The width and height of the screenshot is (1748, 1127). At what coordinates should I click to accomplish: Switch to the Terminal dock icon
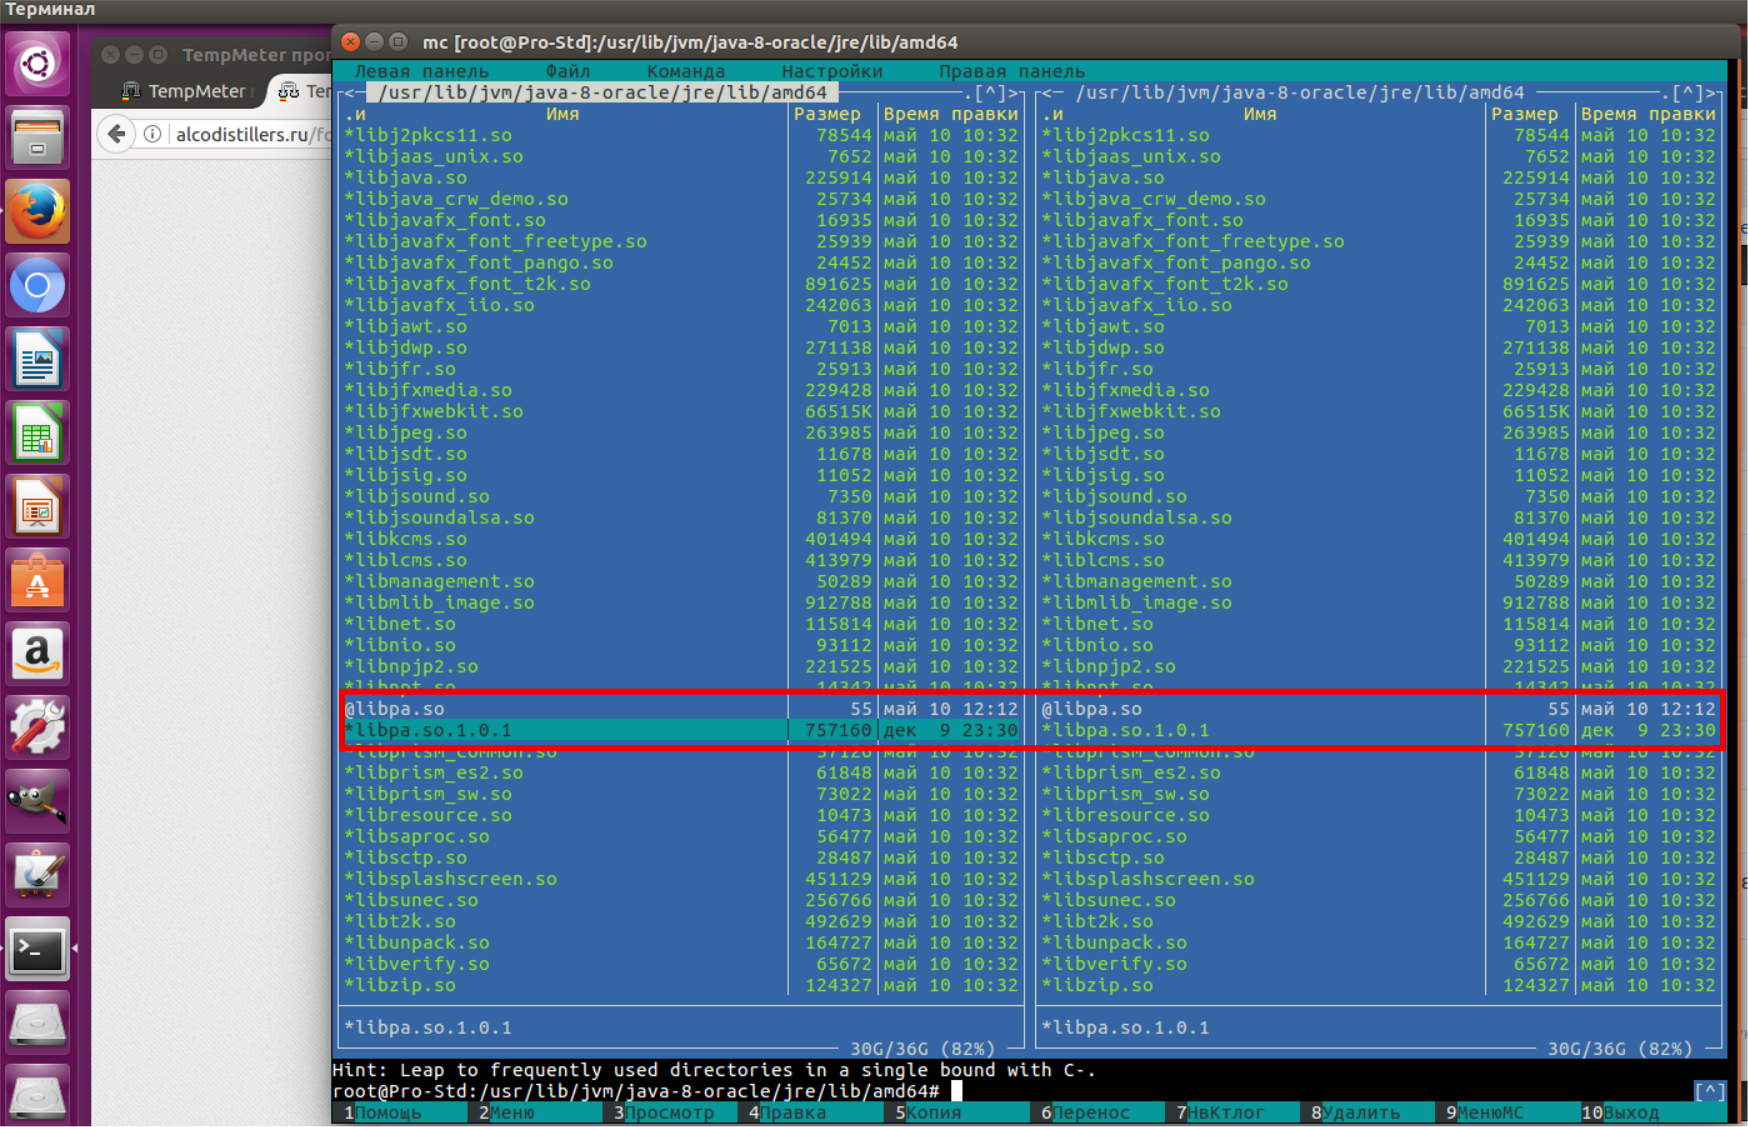pyautogui.click(x=37, y=949)
